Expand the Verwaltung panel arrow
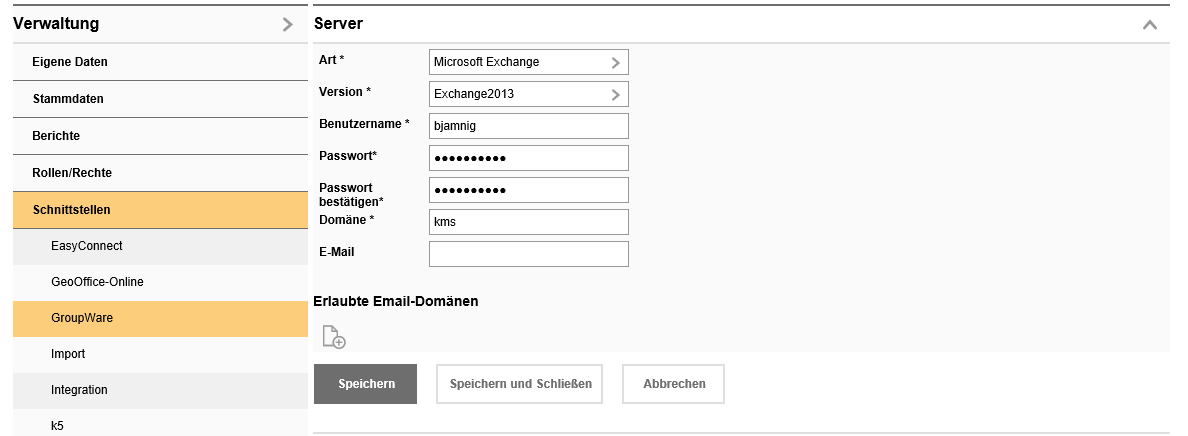The width and height of the screenshot is (1188, 436). tap(287, 24)
